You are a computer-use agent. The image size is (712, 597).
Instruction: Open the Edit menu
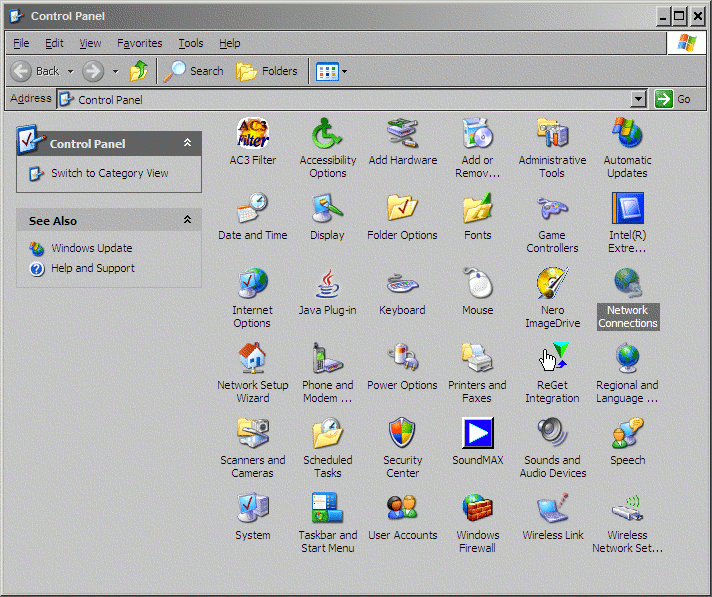[x=54, y=43]
